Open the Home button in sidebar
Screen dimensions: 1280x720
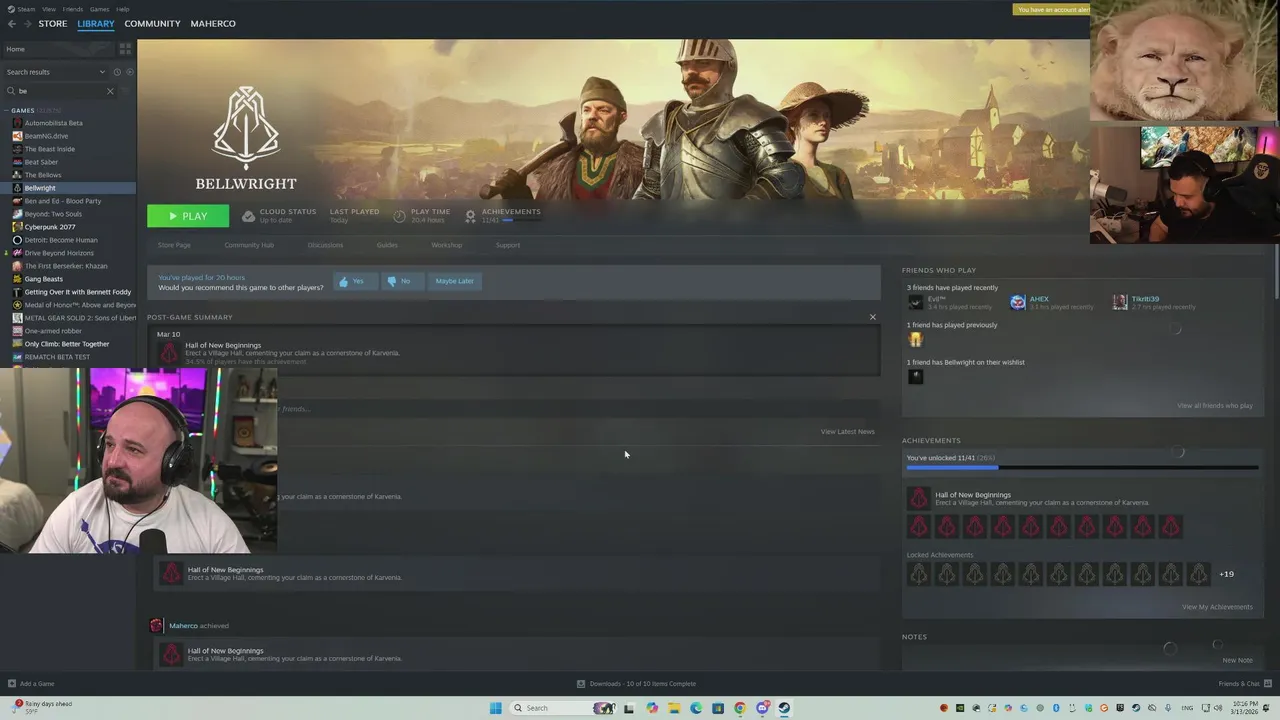click(58, 49)
